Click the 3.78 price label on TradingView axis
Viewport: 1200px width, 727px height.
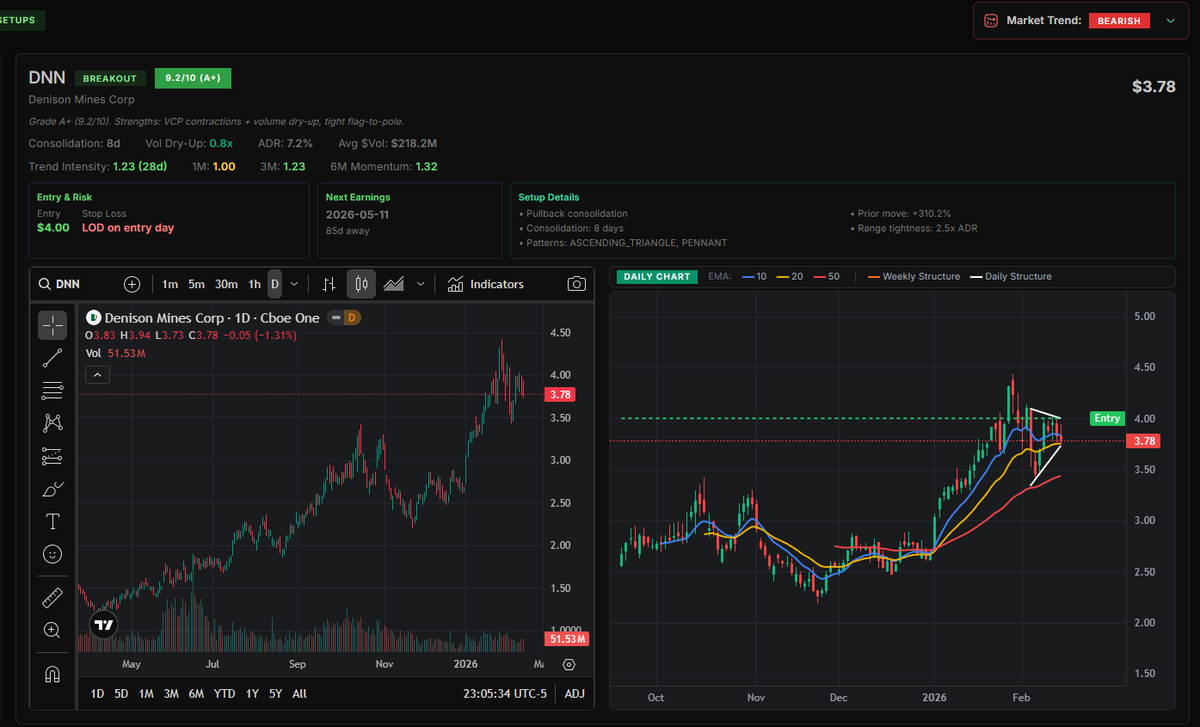point(560,395)
